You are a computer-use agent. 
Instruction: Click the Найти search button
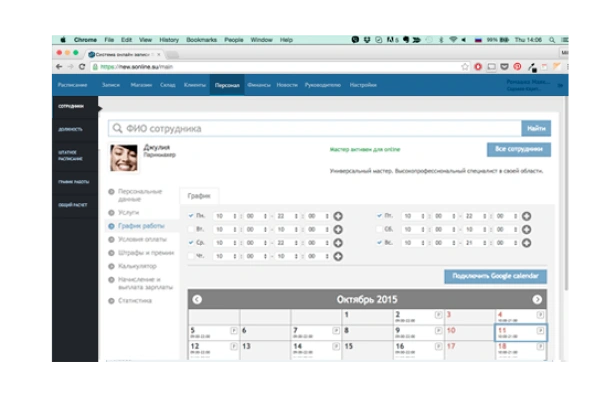(536, 128)
